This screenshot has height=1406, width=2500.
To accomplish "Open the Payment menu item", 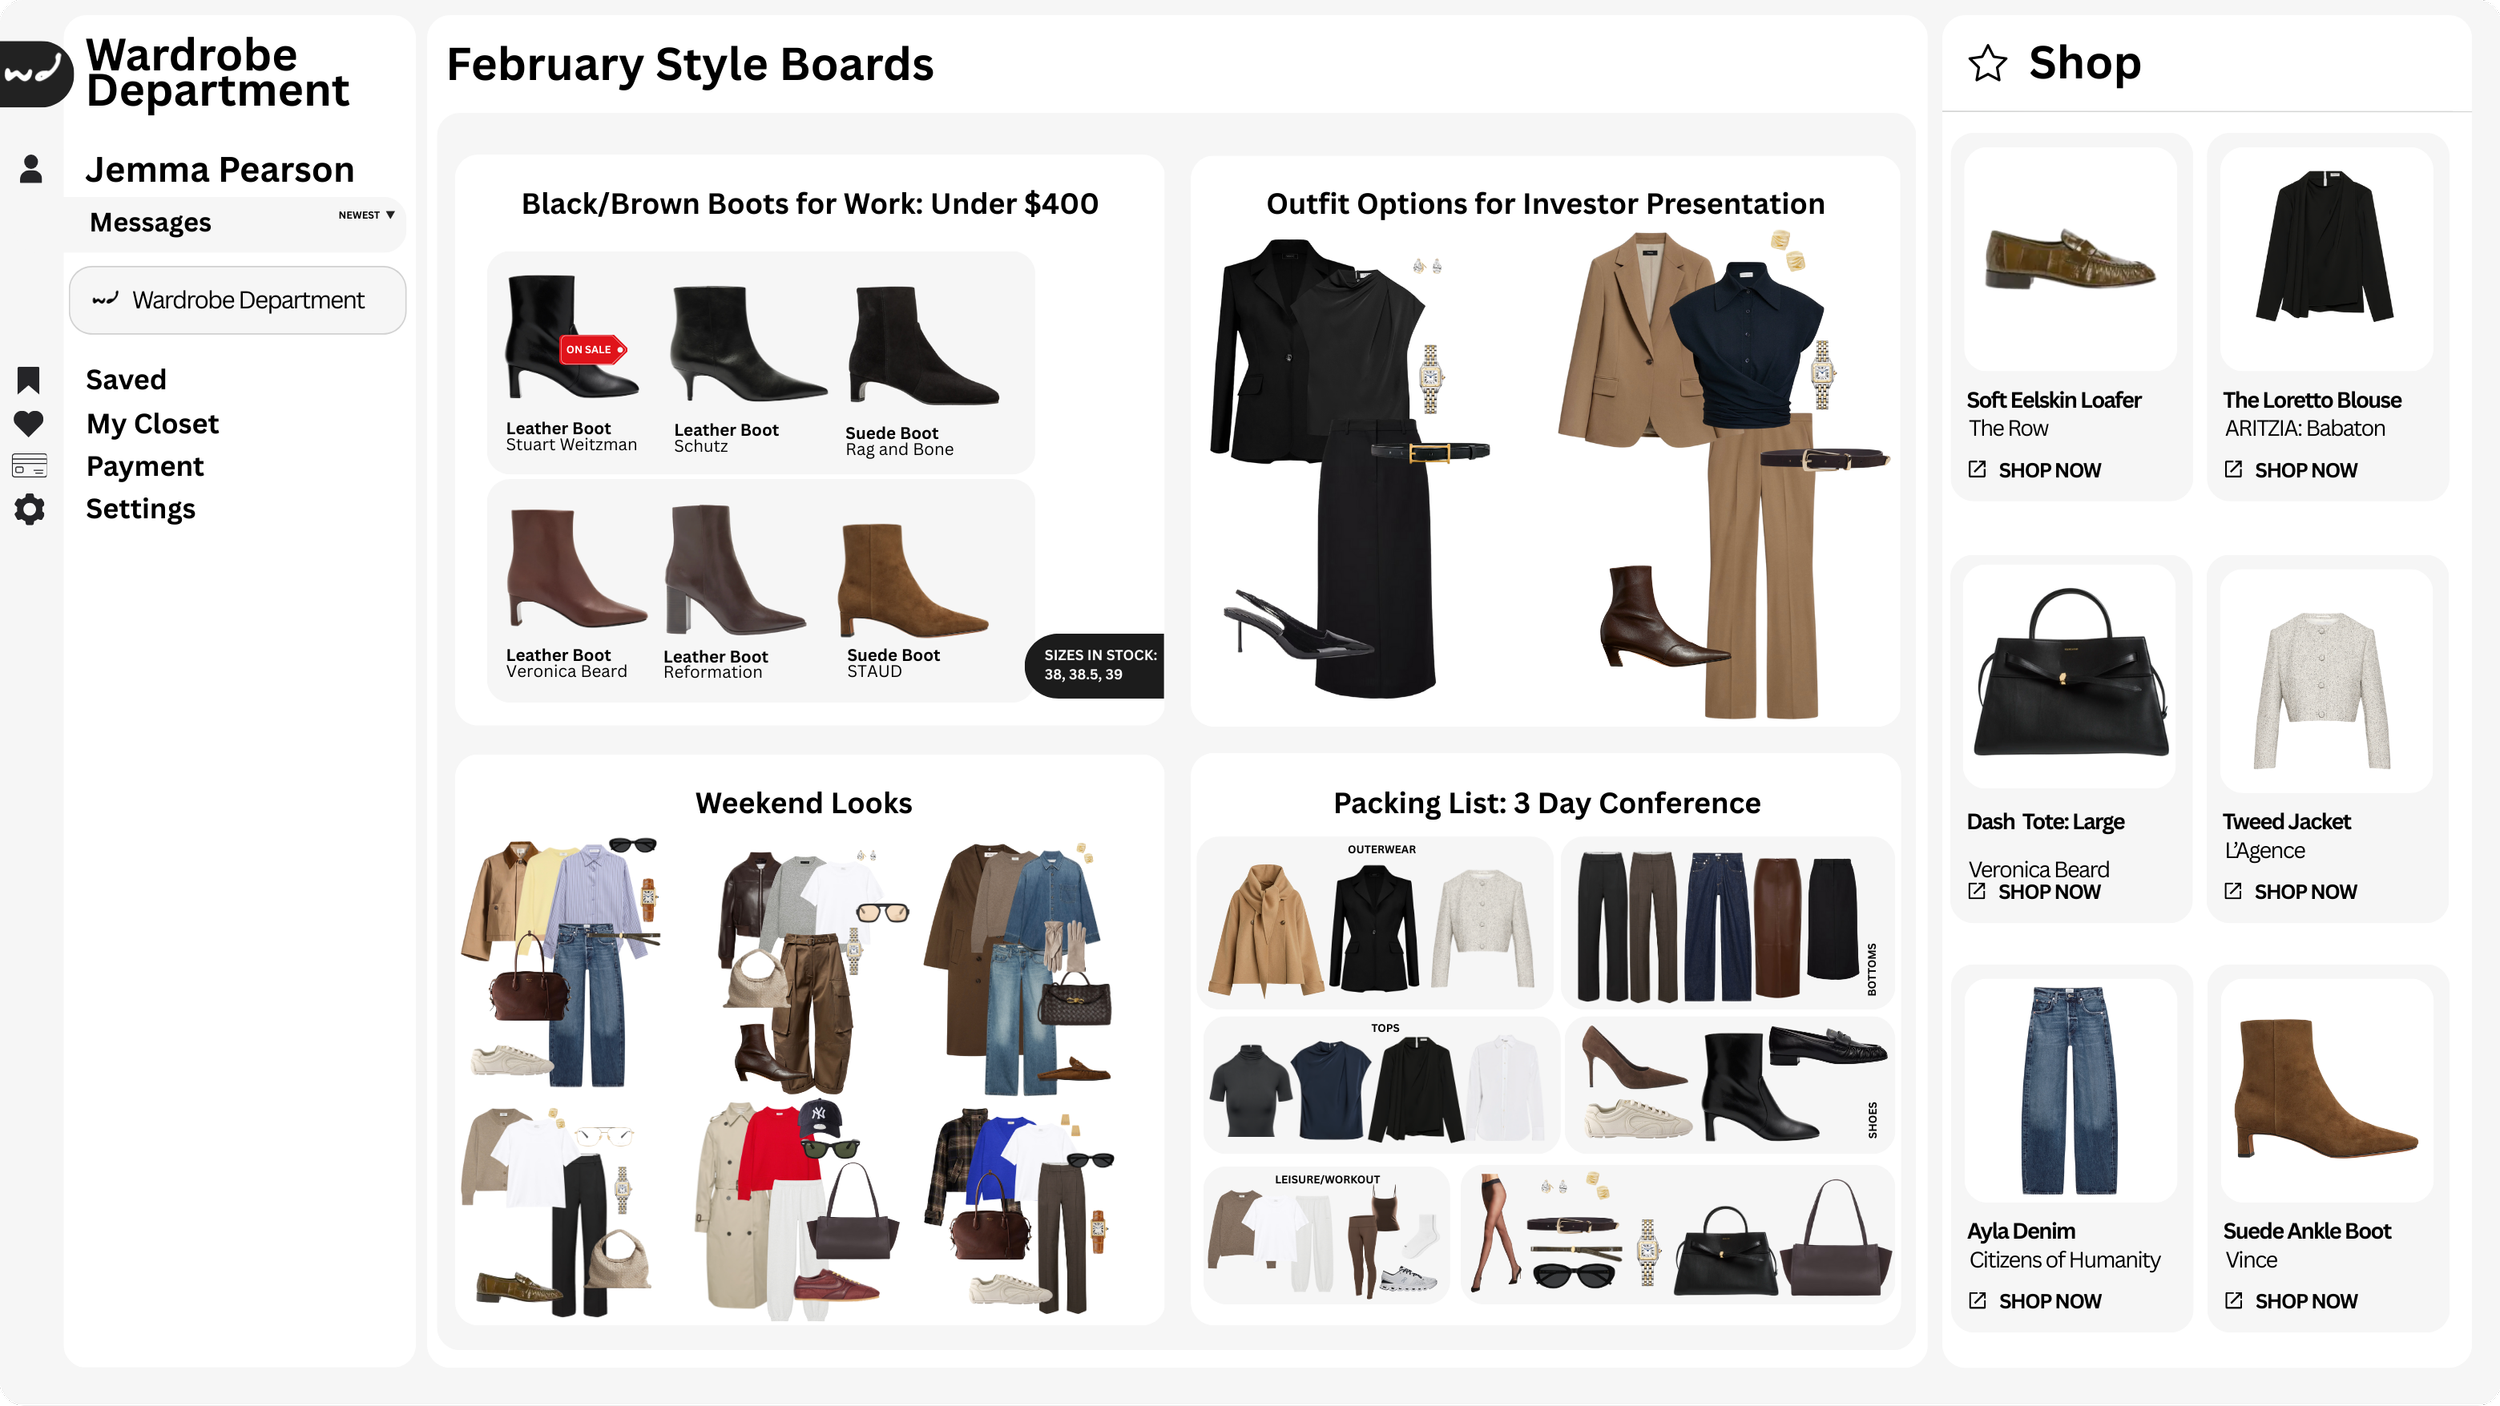I will (145, 467).
